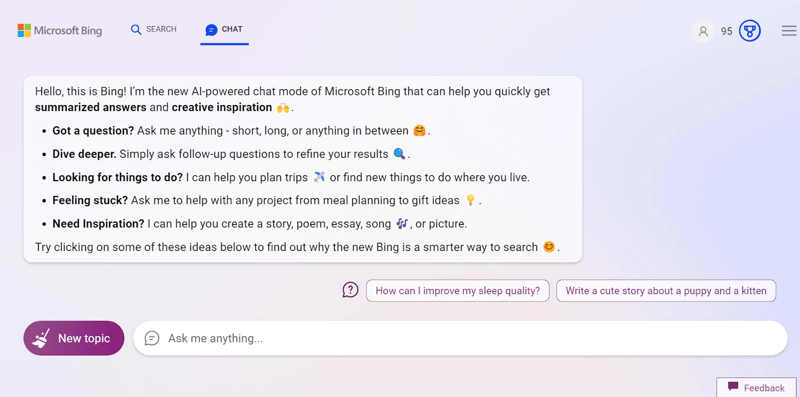800x397 pixels.
Task: Click the broom icon on New topic
Action: (41, 338)
